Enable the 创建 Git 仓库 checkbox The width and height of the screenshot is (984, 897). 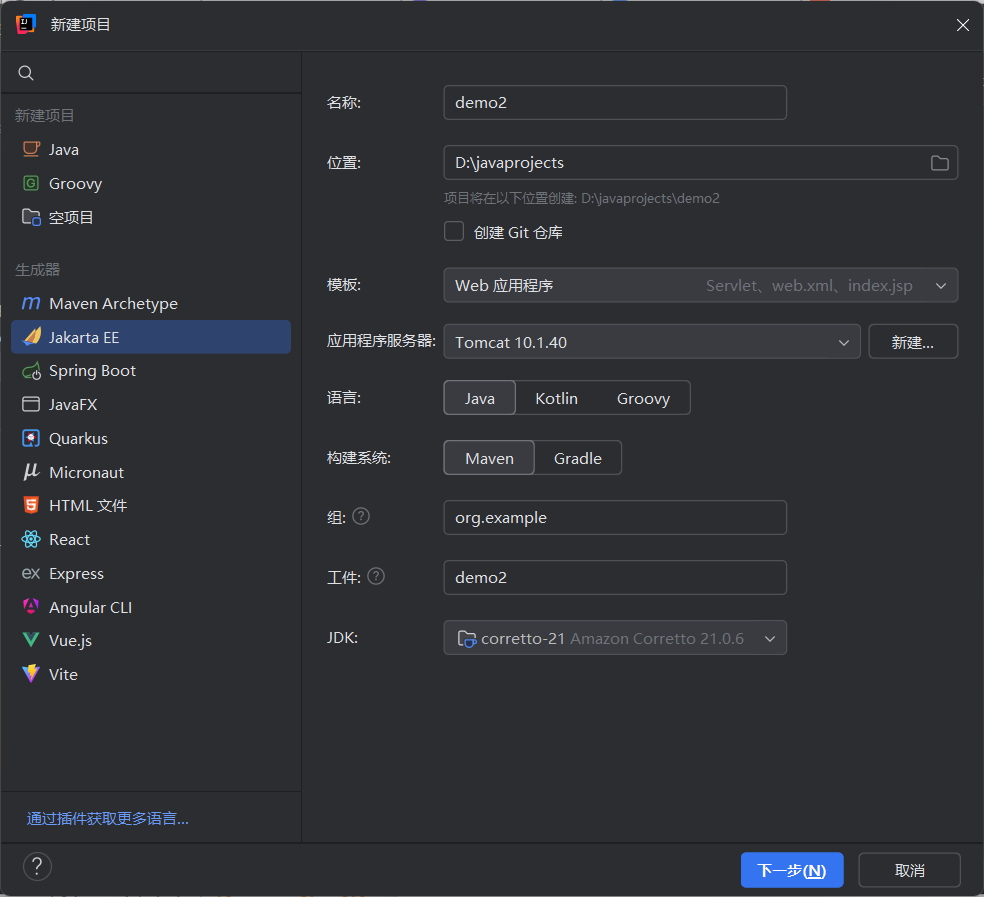454,231
